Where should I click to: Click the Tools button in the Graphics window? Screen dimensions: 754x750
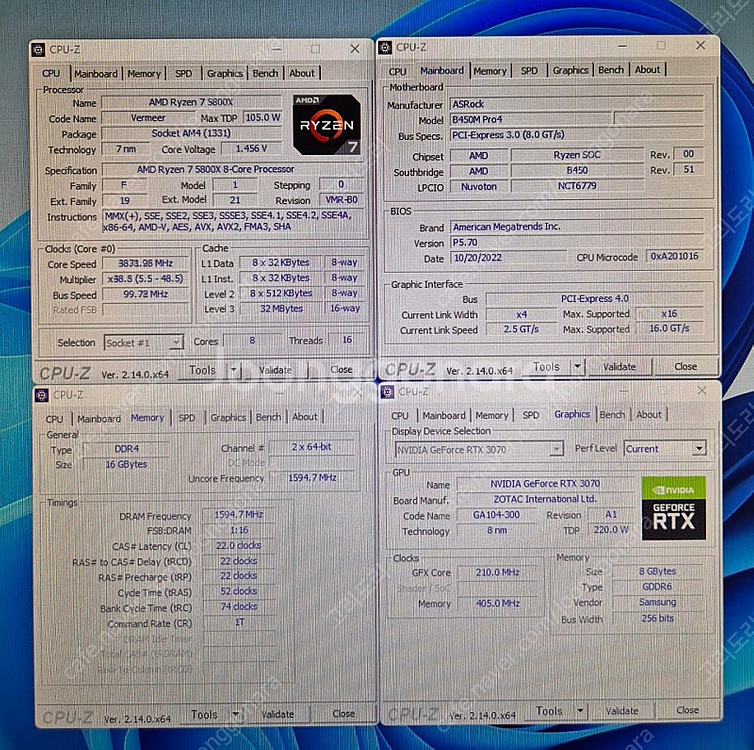tap(549, 711)
